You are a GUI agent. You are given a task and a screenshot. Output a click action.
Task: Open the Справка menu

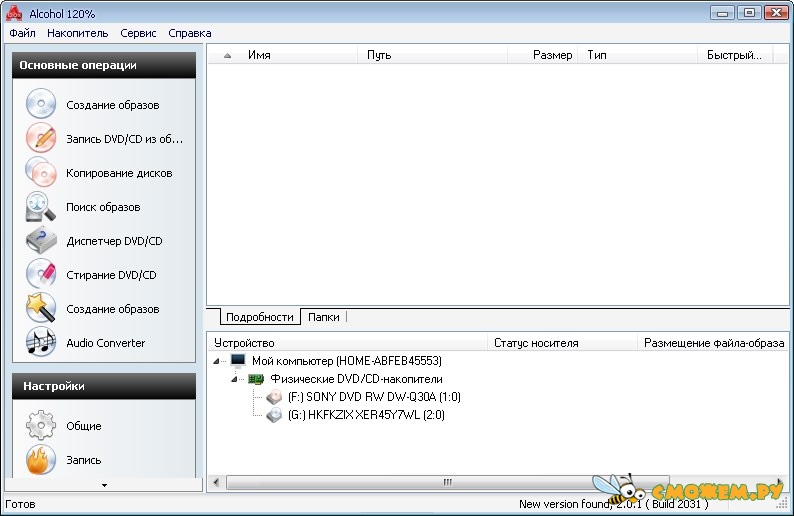pos(190,33)
